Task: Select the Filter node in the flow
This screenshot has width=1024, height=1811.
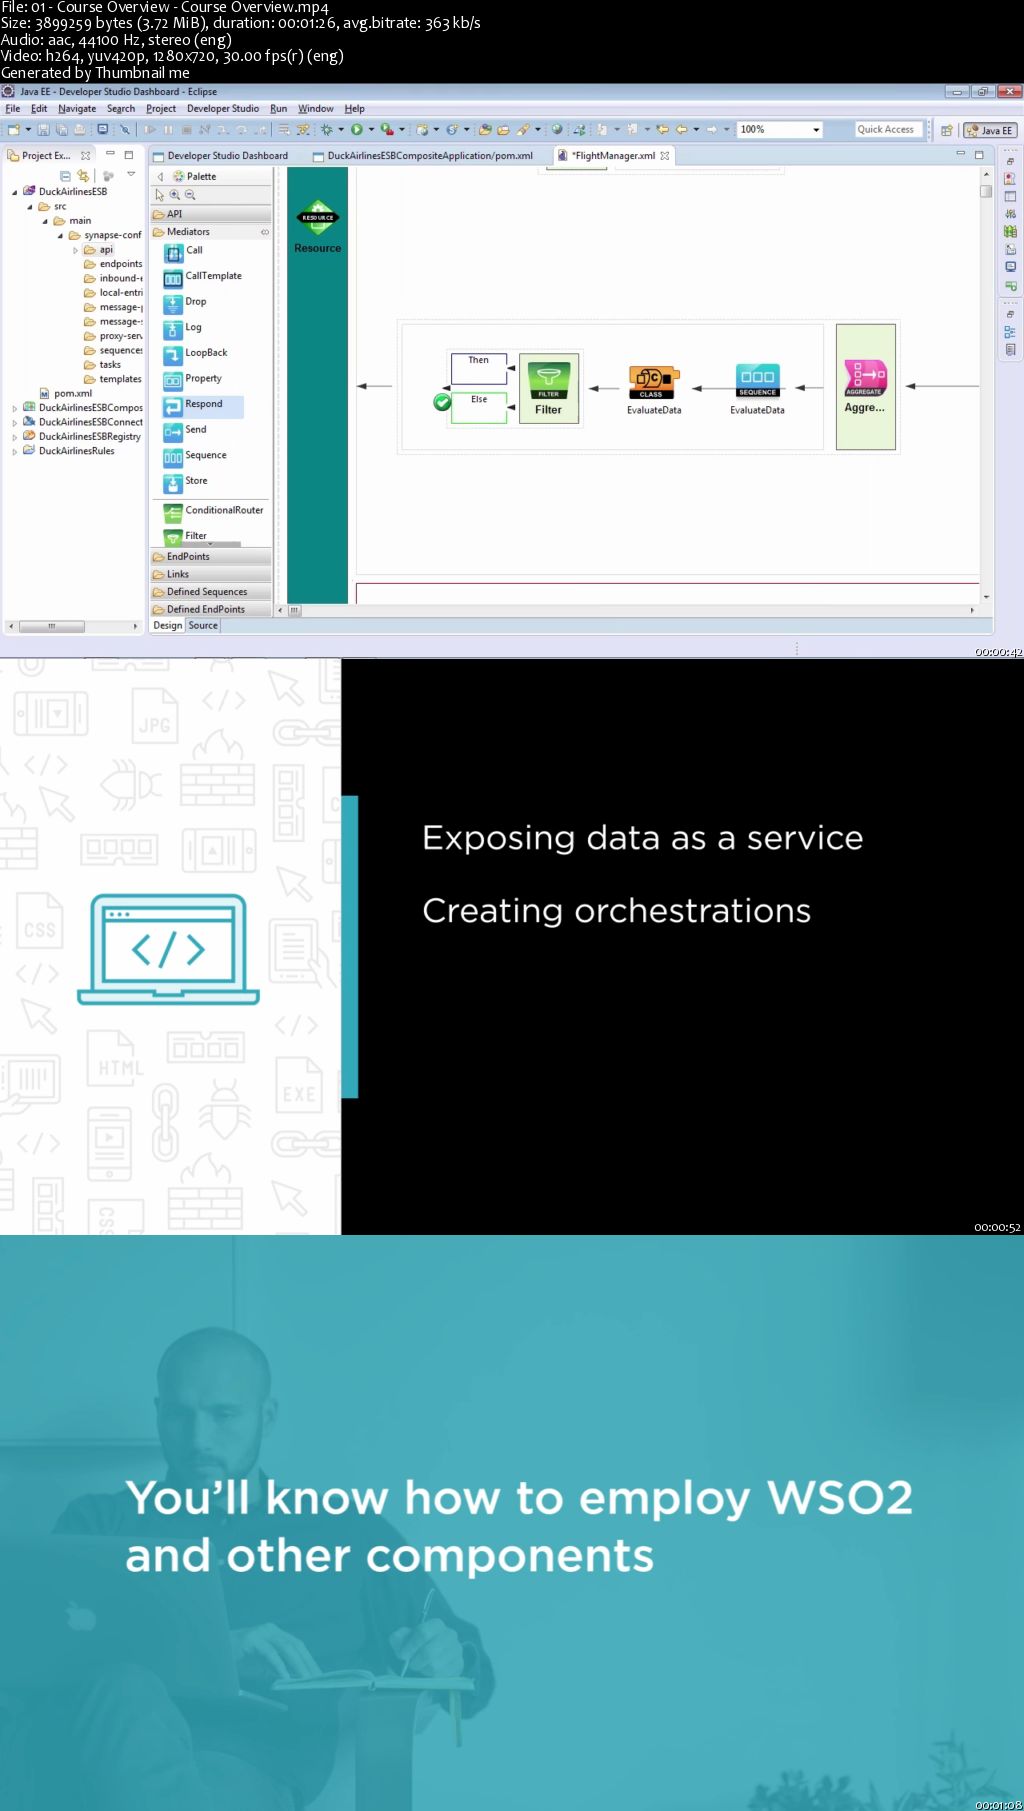Action: 548,388
